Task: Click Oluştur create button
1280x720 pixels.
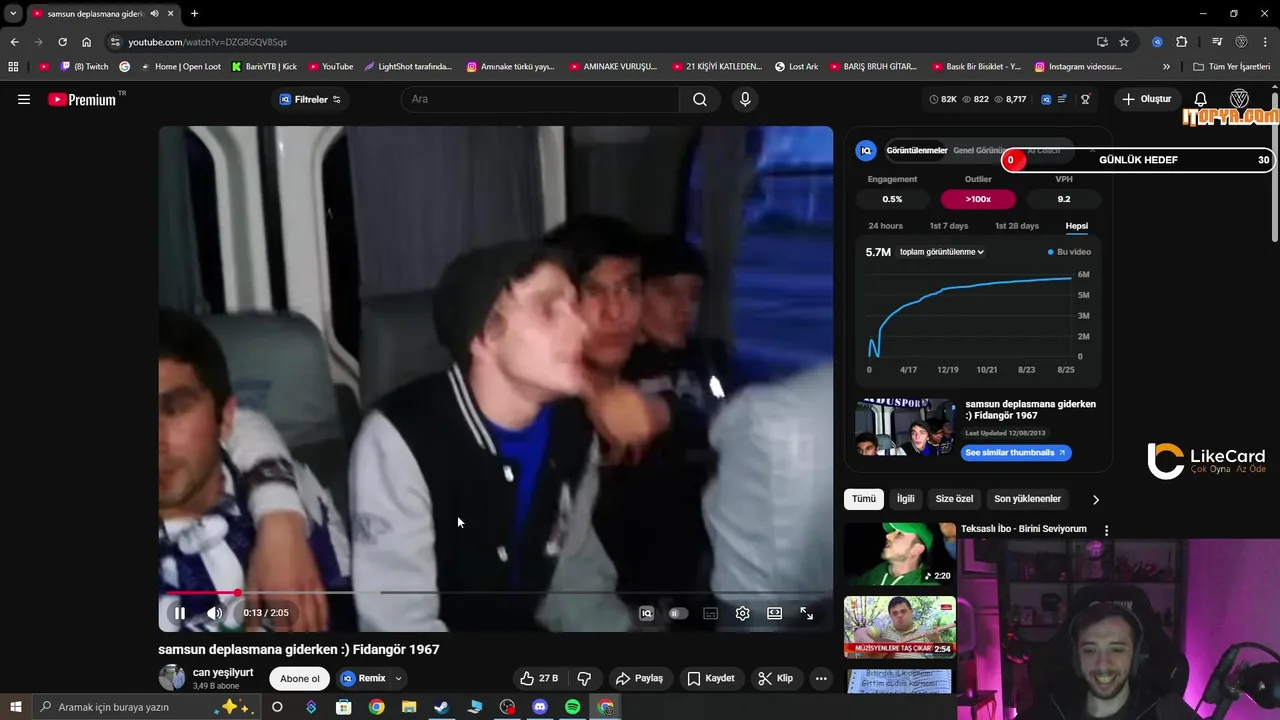Action: 1147,99
